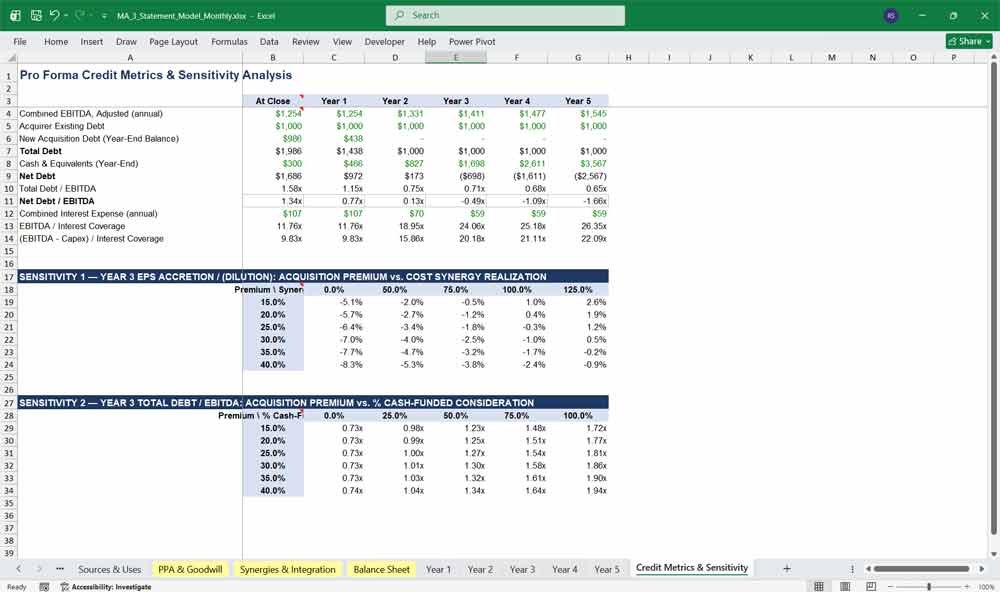This screenshot has height=592, width=1000.
Task: Click the Redo arrow icon
Action: click(x=80, y=15)
